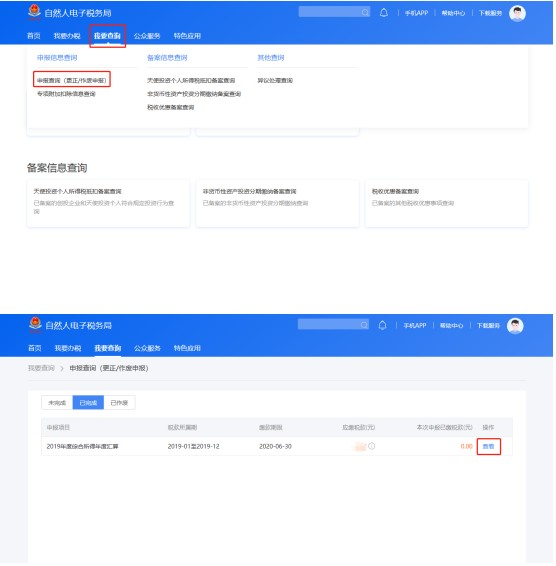Image resolution: width=556 pixels, height=566 pixels.
Task: Open 申报查询（更正/作废申报） in the dropdown menu
Action: coord(72,80)
